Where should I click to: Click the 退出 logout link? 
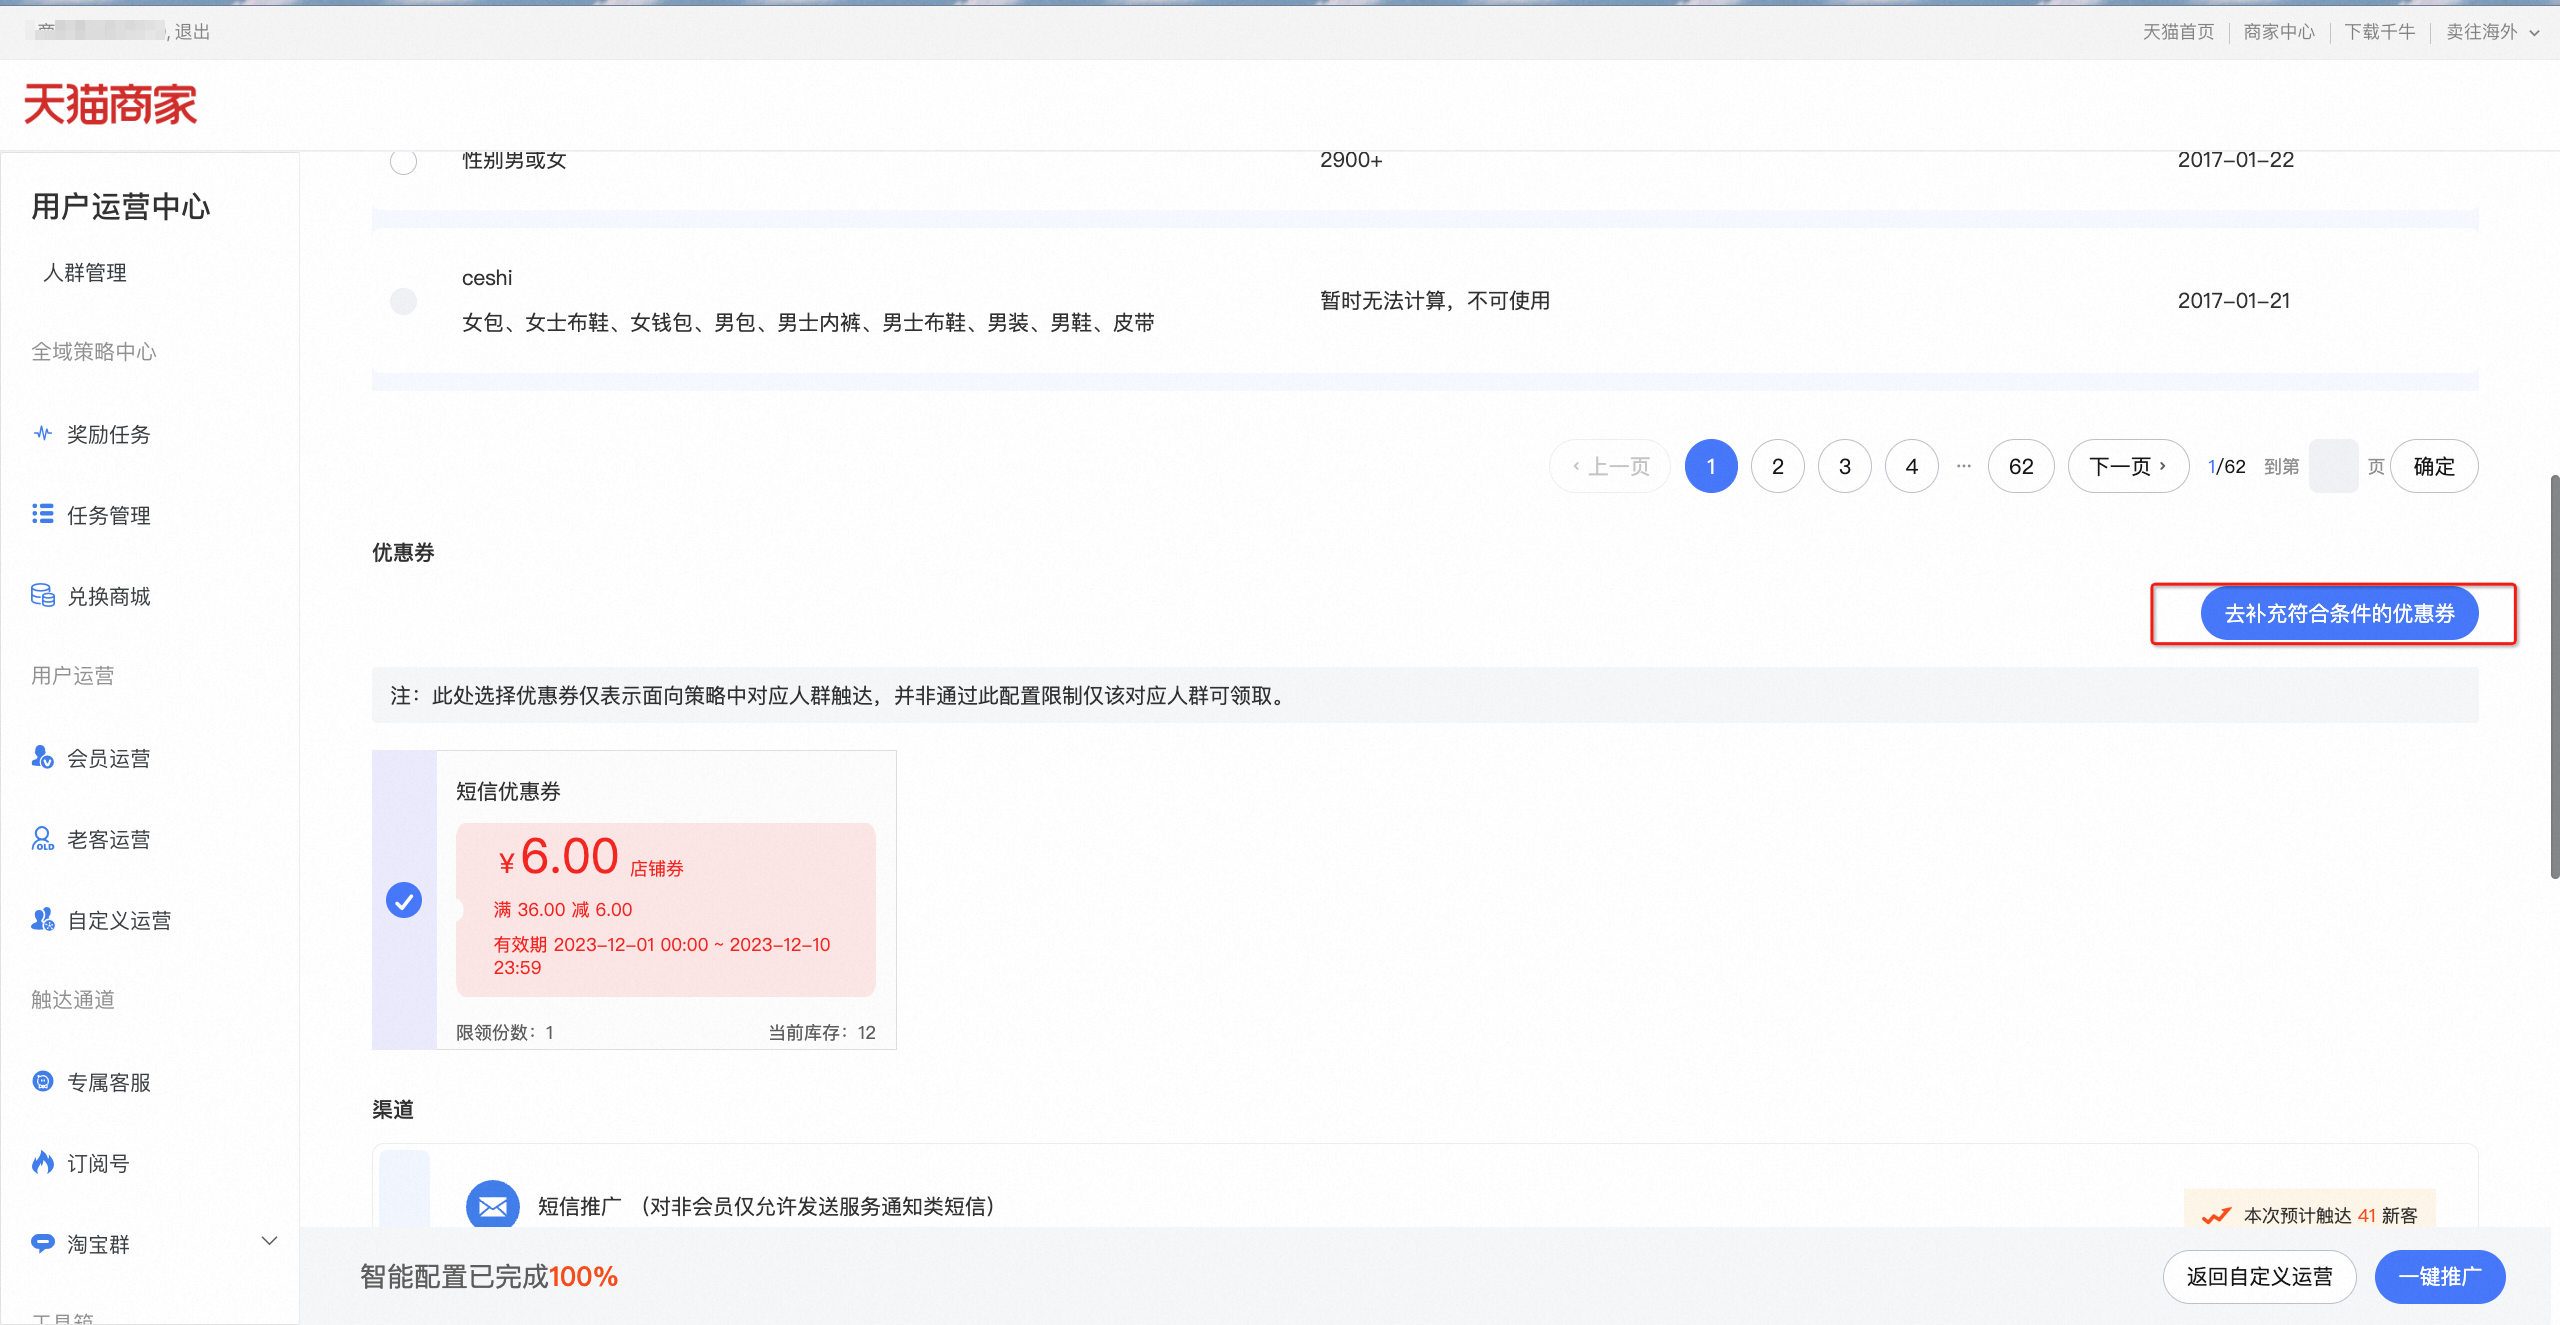point(192,32)
